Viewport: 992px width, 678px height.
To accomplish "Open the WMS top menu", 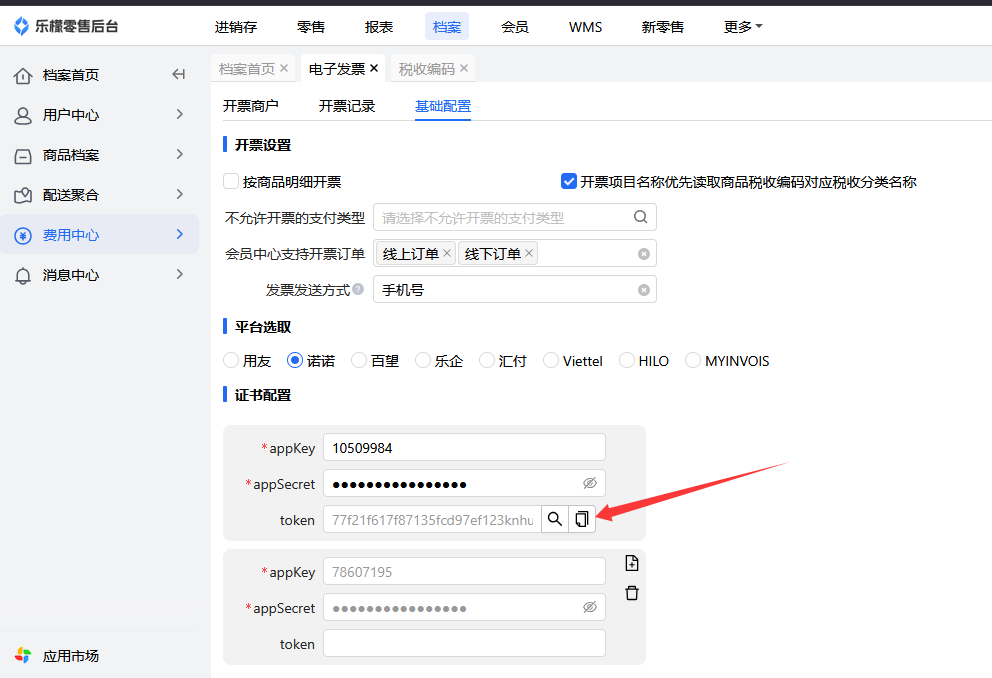I will (x=585, y=27).
